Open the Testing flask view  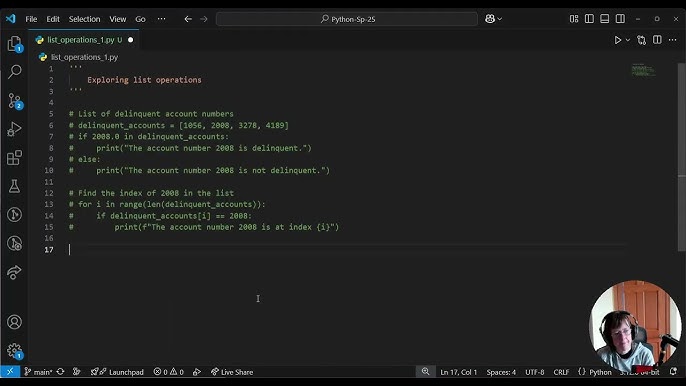point(14,186)
